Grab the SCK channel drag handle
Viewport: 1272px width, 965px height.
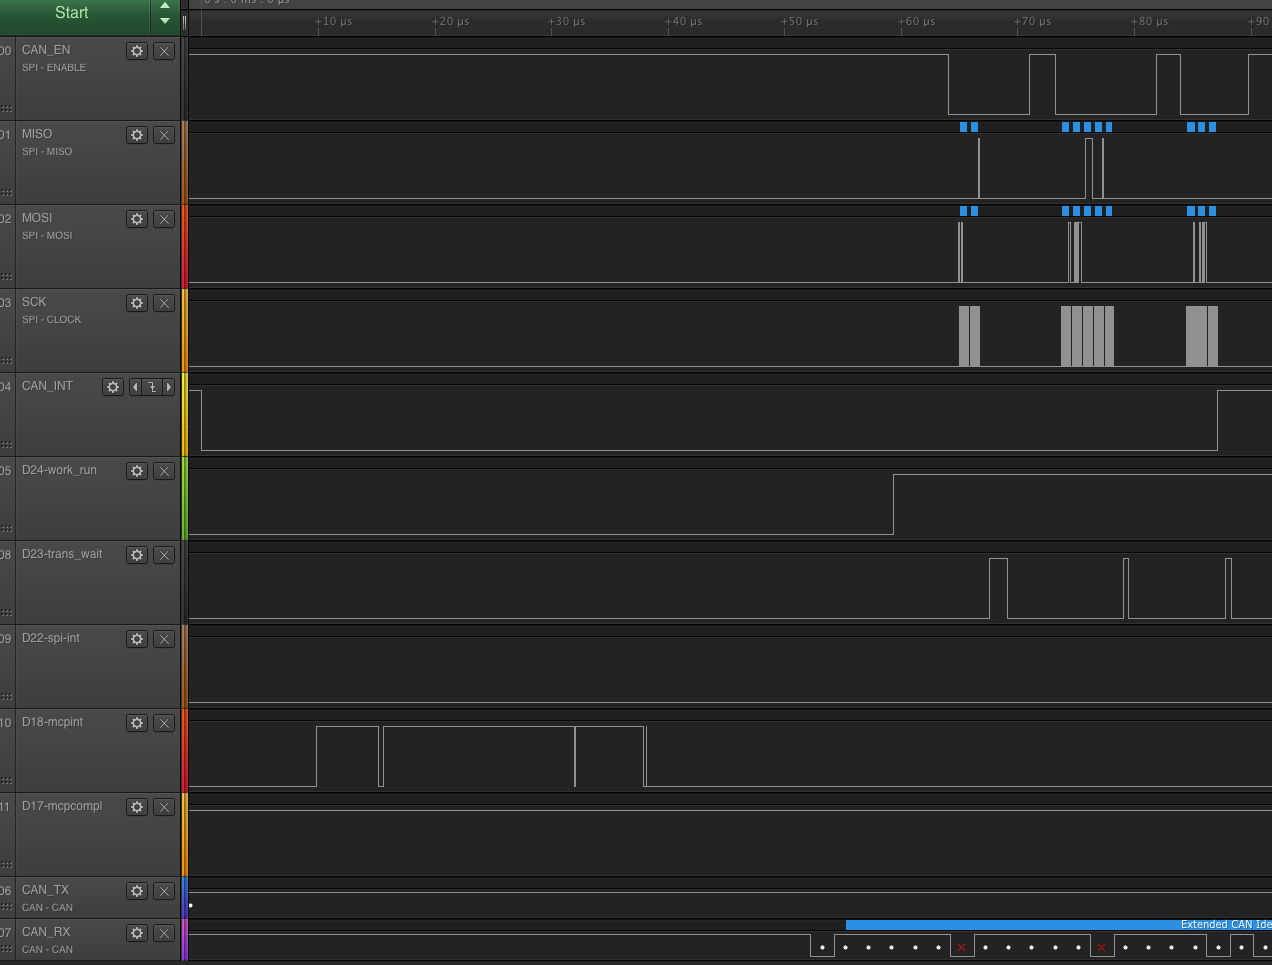coord(7,360)
